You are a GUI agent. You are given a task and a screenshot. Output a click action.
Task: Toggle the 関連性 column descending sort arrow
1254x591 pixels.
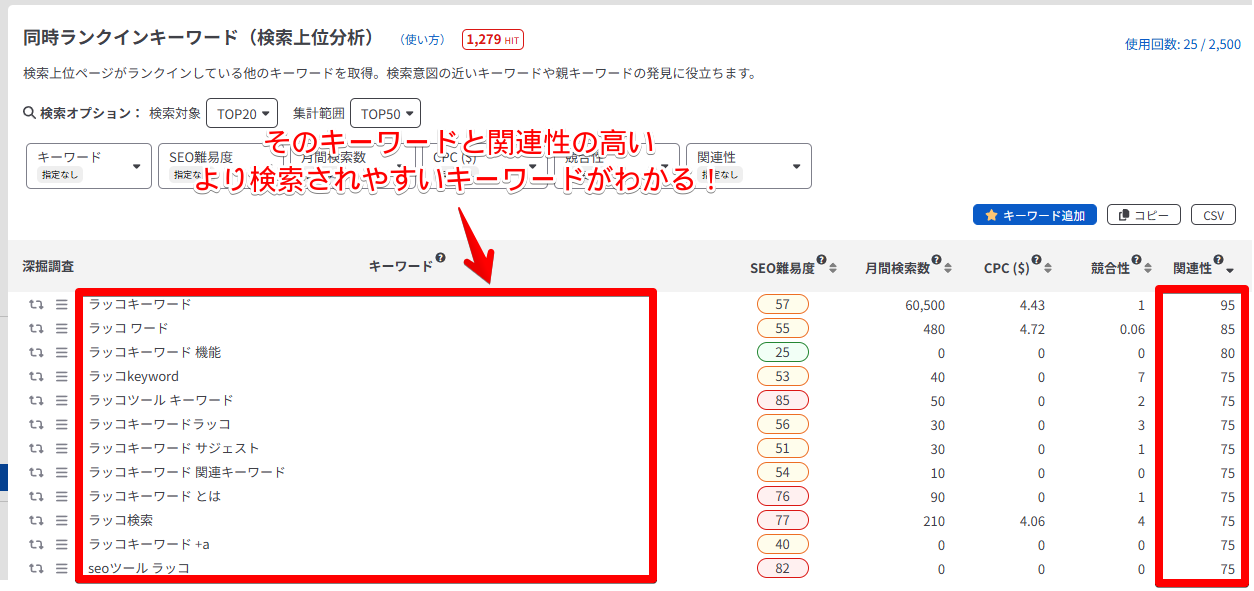[1229, 269]
